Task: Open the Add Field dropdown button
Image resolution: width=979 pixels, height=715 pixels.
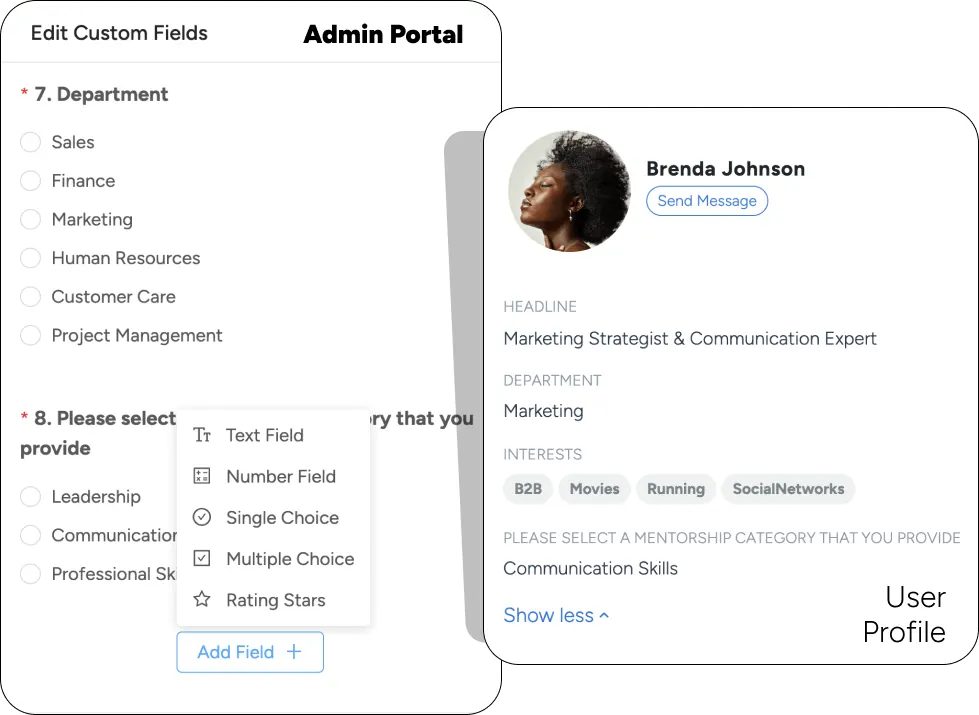Action: pyautogui.click(x=250, y=652)
